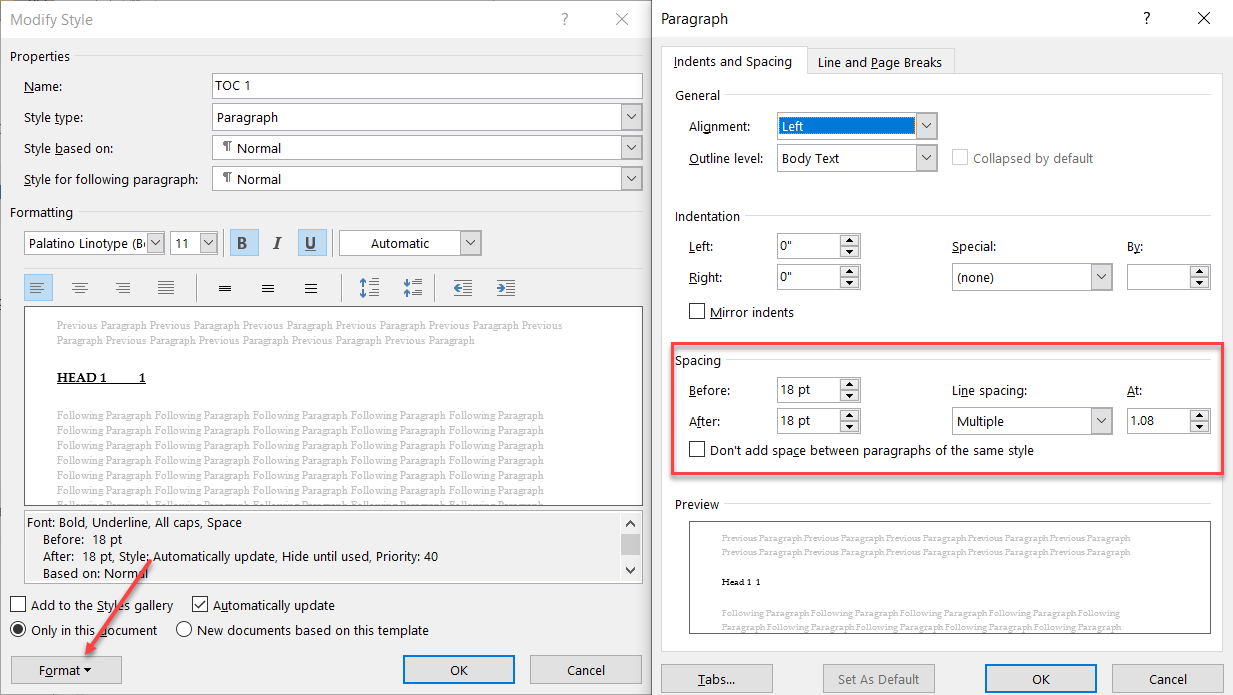Image resolution: width=1233 pixels, height=695 pixels.
Task: Increase paragraph spacing icon
Action: pos(370,288)
